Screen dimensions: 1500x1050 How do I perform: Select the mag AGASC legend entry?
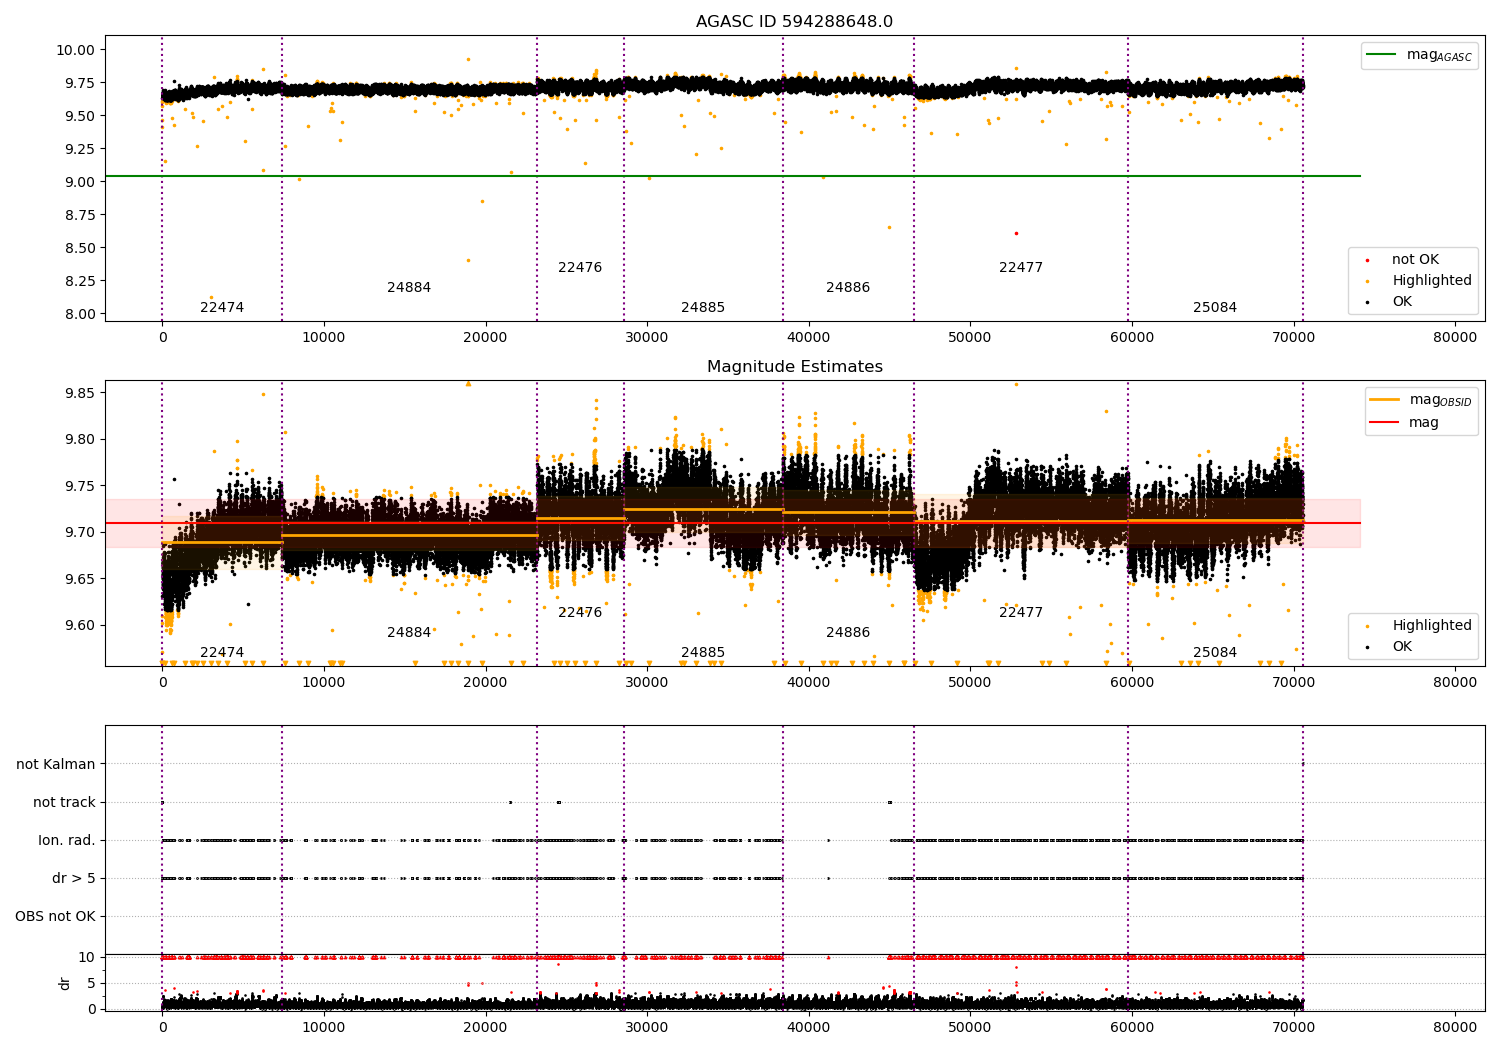(1420, 55)
